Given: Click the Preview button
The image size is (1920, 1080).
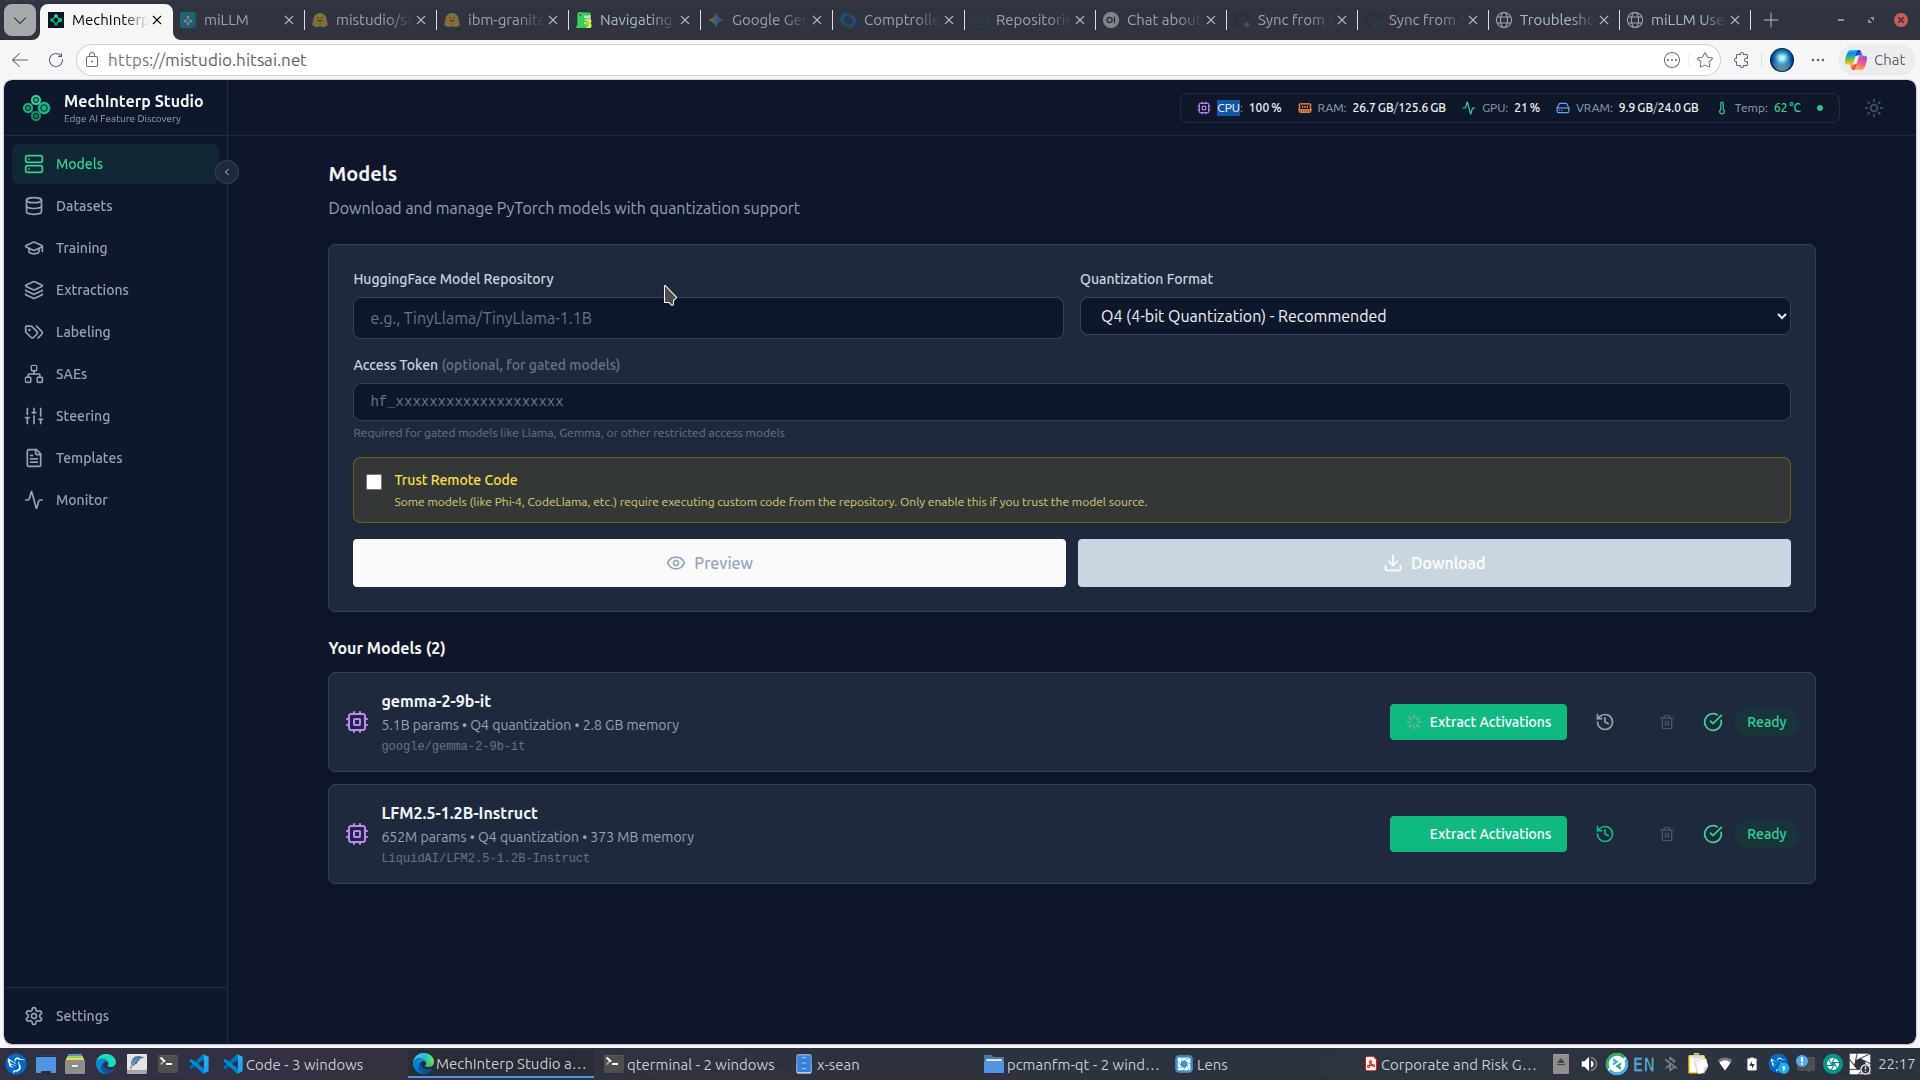Looking at the screenshot, I should tap(709, 563).
